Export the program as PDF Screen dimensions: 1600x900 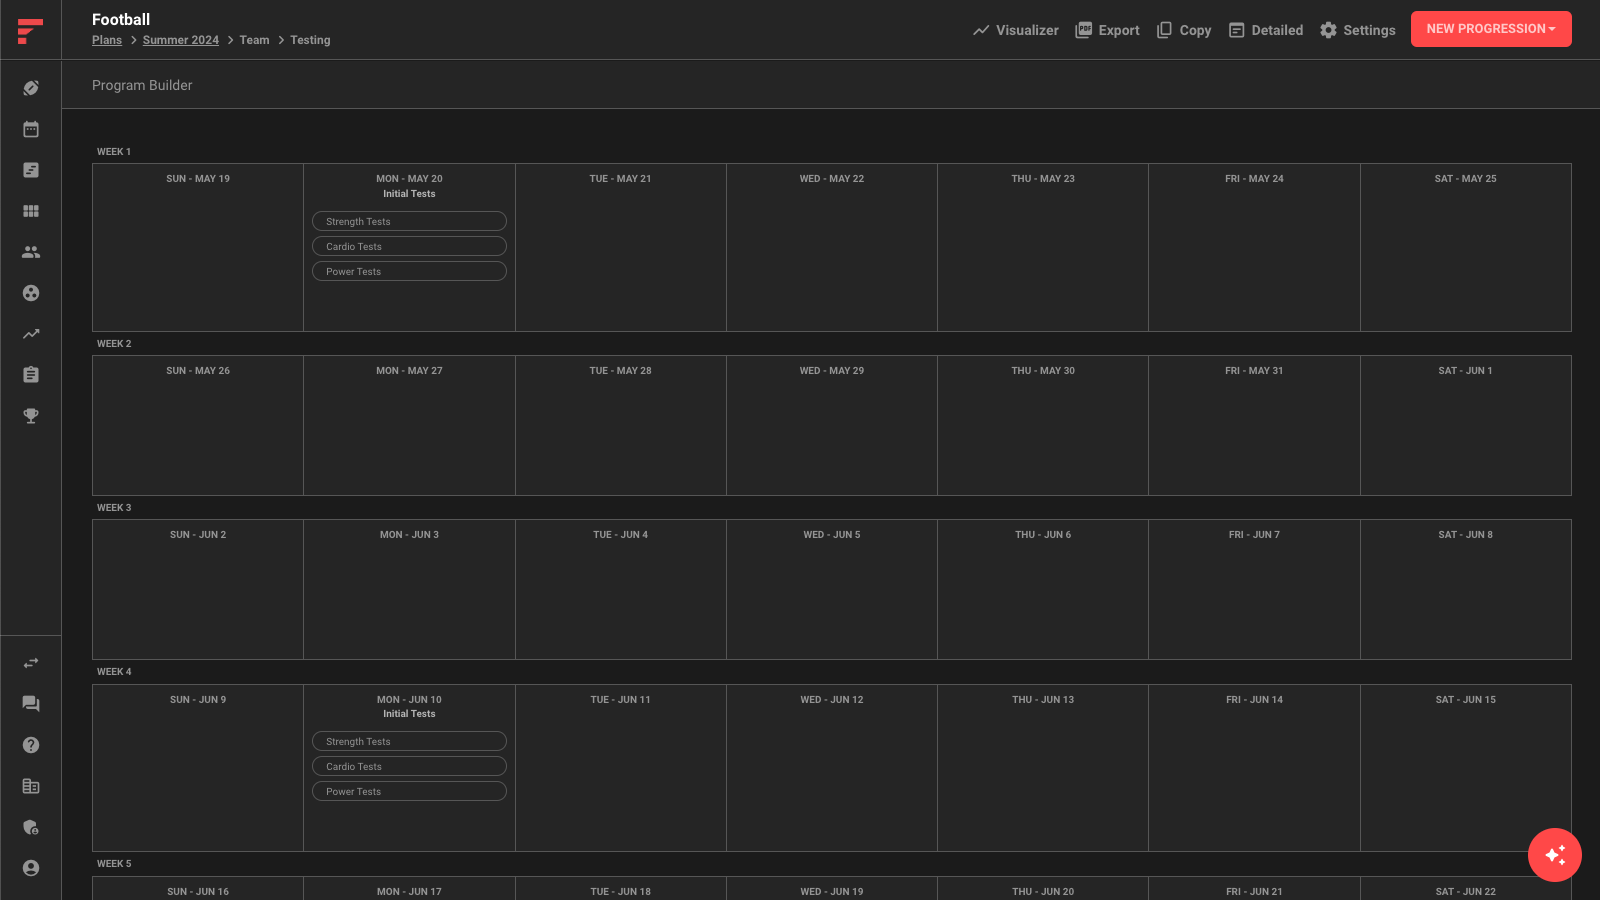1107,30
